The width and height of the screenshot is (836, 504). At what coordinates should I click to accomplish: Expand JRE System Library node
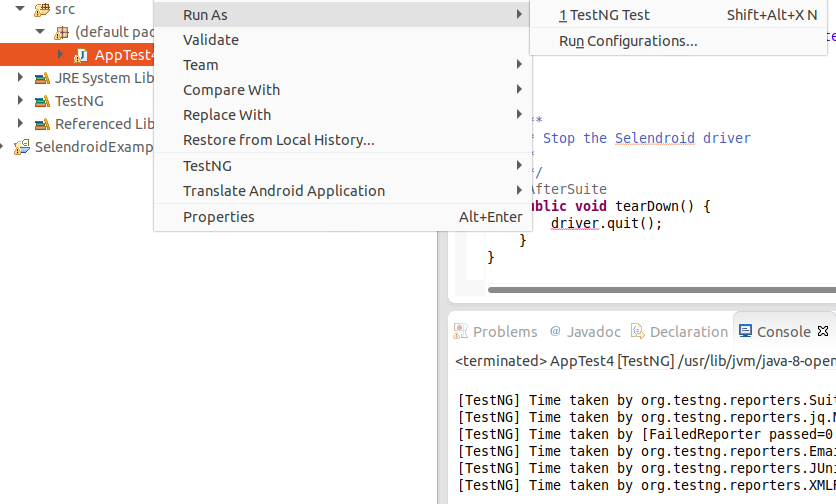20,77
